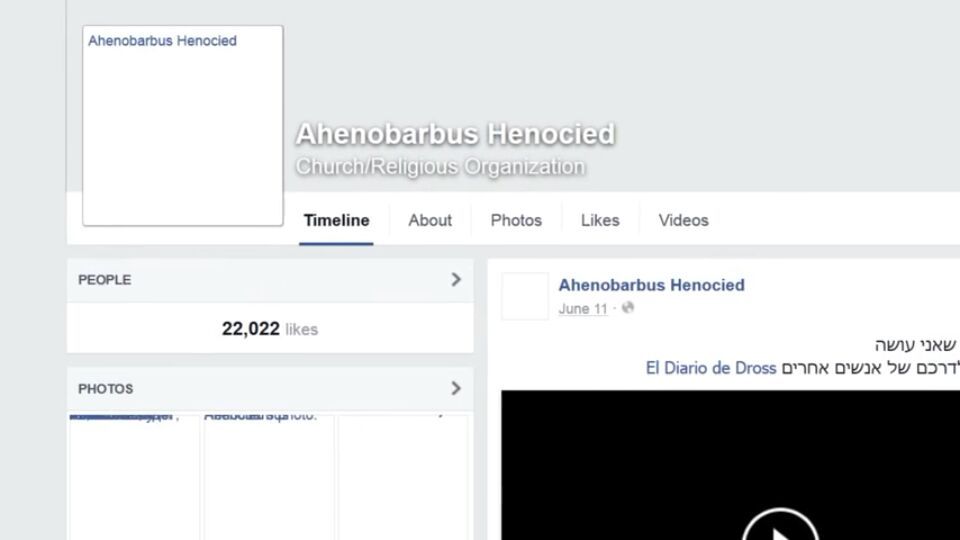Open the June 11 post timestamp

(583, 309)
